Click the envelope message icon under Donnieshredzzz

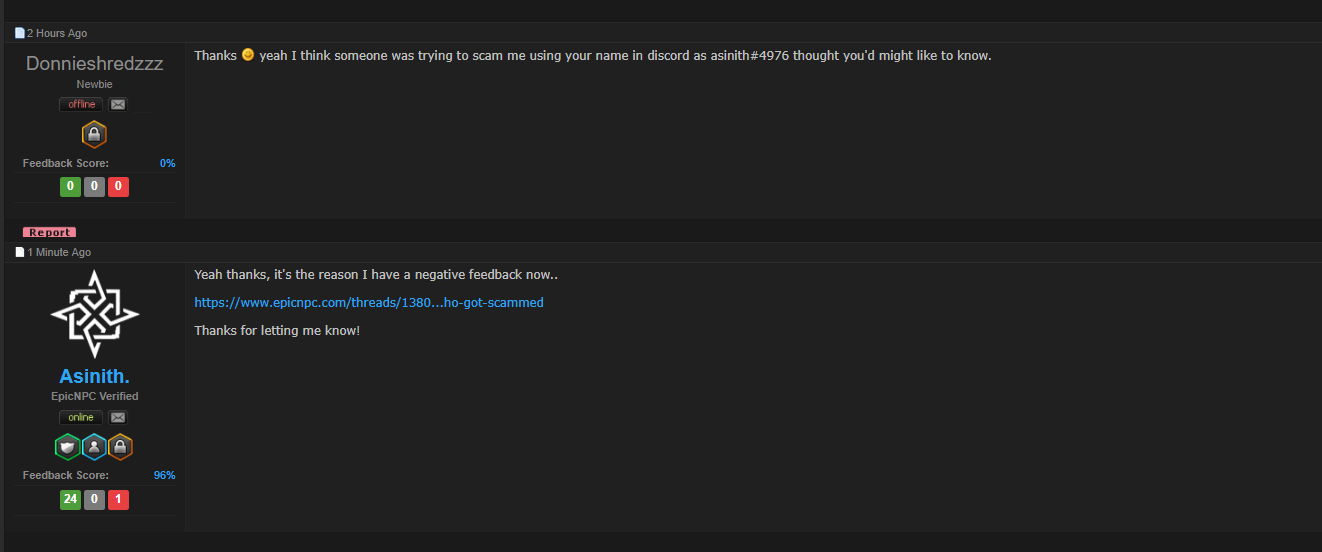[x=118, y=104]
